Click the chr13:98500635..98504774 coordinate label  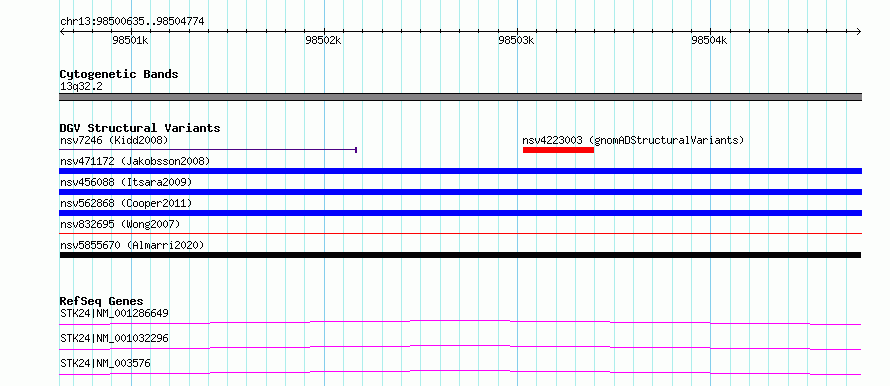132,22
